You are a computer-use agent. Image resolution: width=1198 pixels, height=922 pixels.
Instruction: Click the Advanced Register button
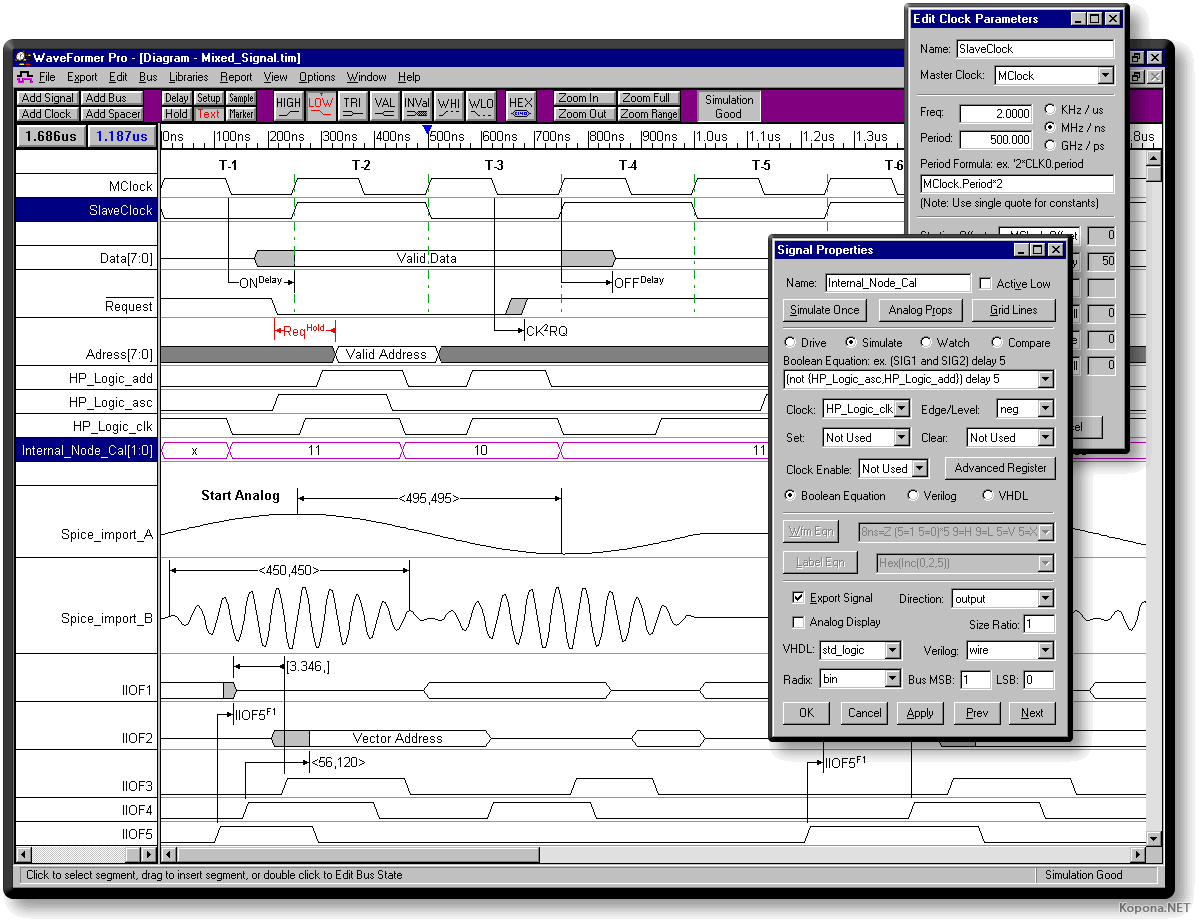coord(1000,468)
